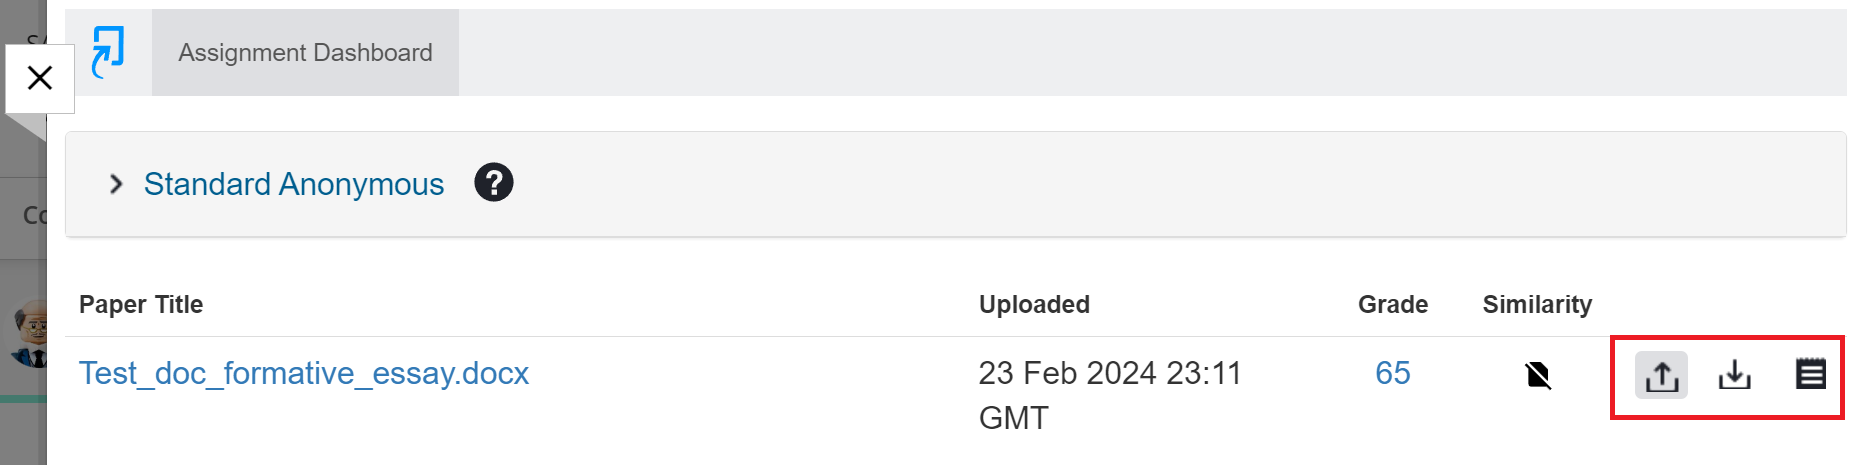Open help for Standard Anonymous
The width and height of the screenshot is (1855, 465).
pyautogui.click(x=493, y=183)
